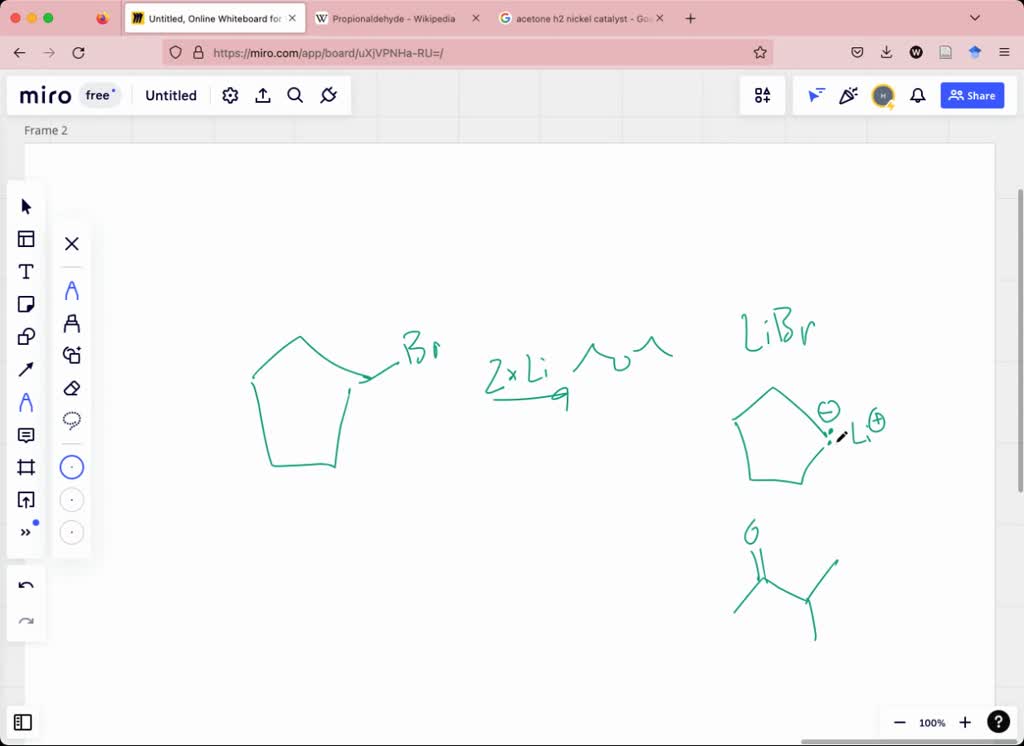1024x746 pixels.
Task: Close the pen options panel
Action: (x=72, y=243)
